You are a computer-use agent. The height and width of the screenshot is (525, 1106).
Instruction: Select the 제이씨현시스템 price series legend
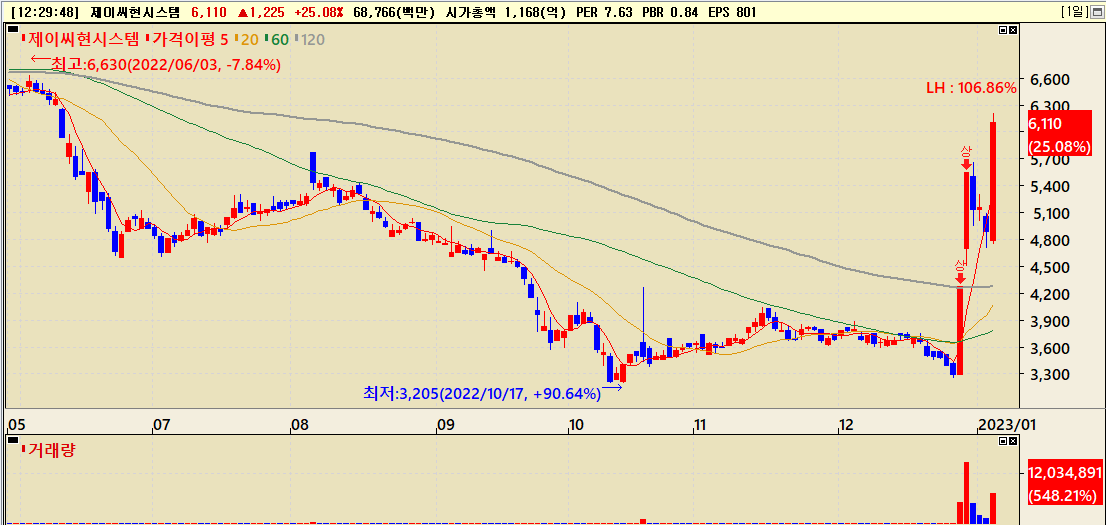(x=80, y=40)
